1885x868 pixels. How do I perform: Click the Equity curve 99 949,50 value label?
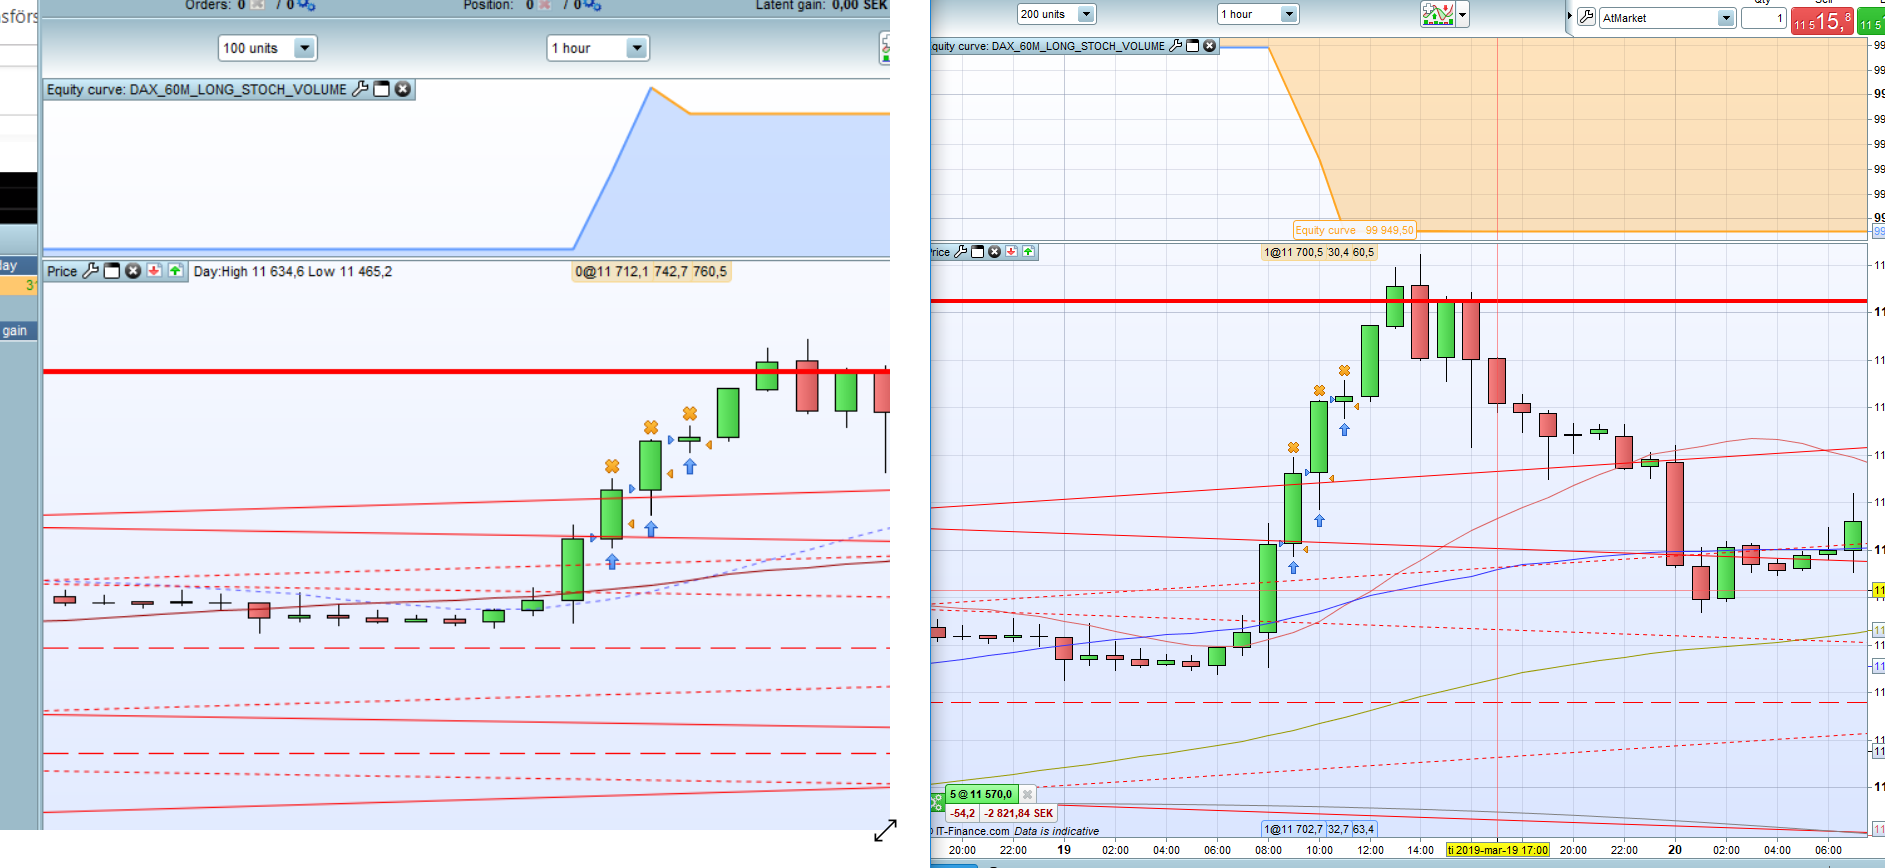1355,230
